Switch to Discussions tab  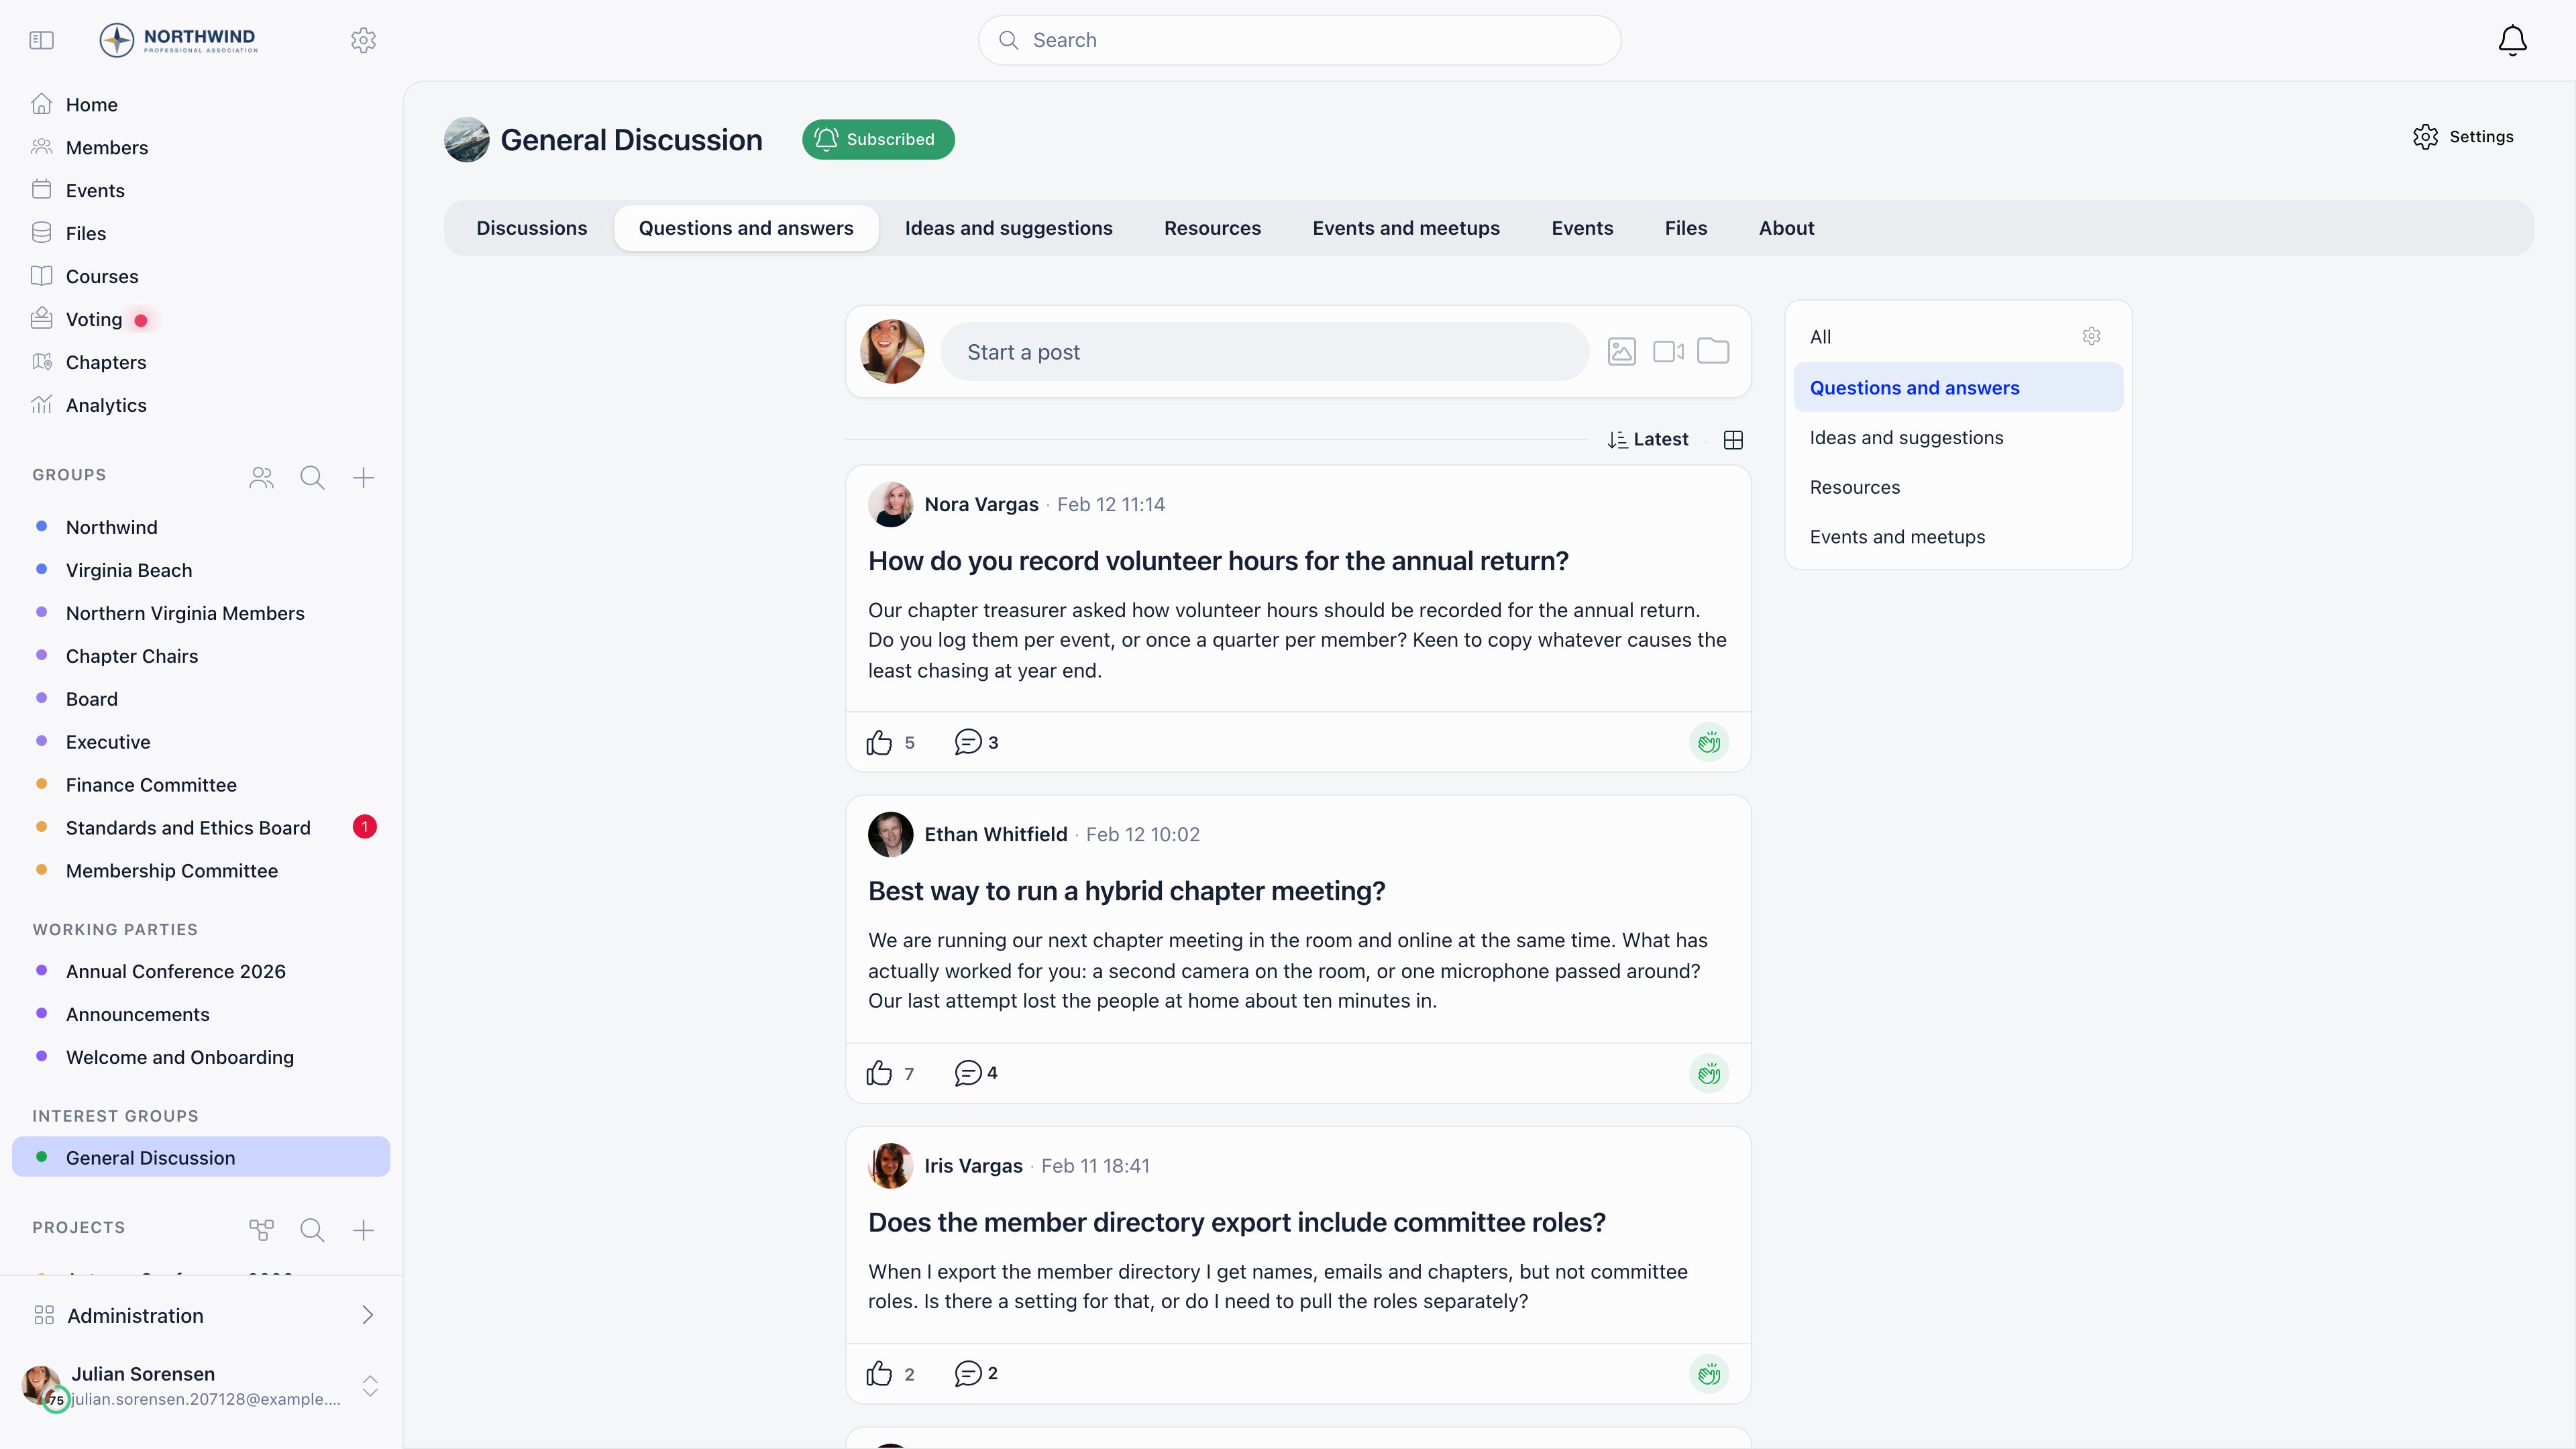coord(531,228)
